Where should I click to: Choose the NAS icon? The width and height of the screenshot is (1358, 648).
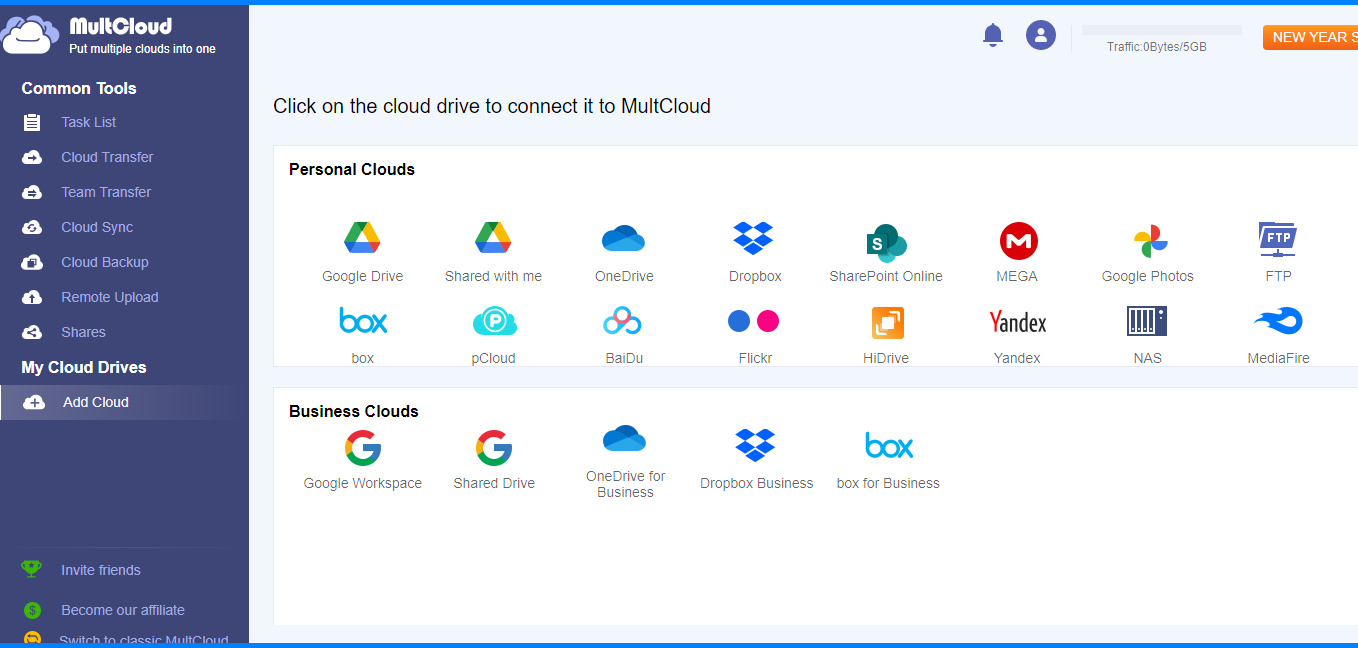(x=1147, y=321)
